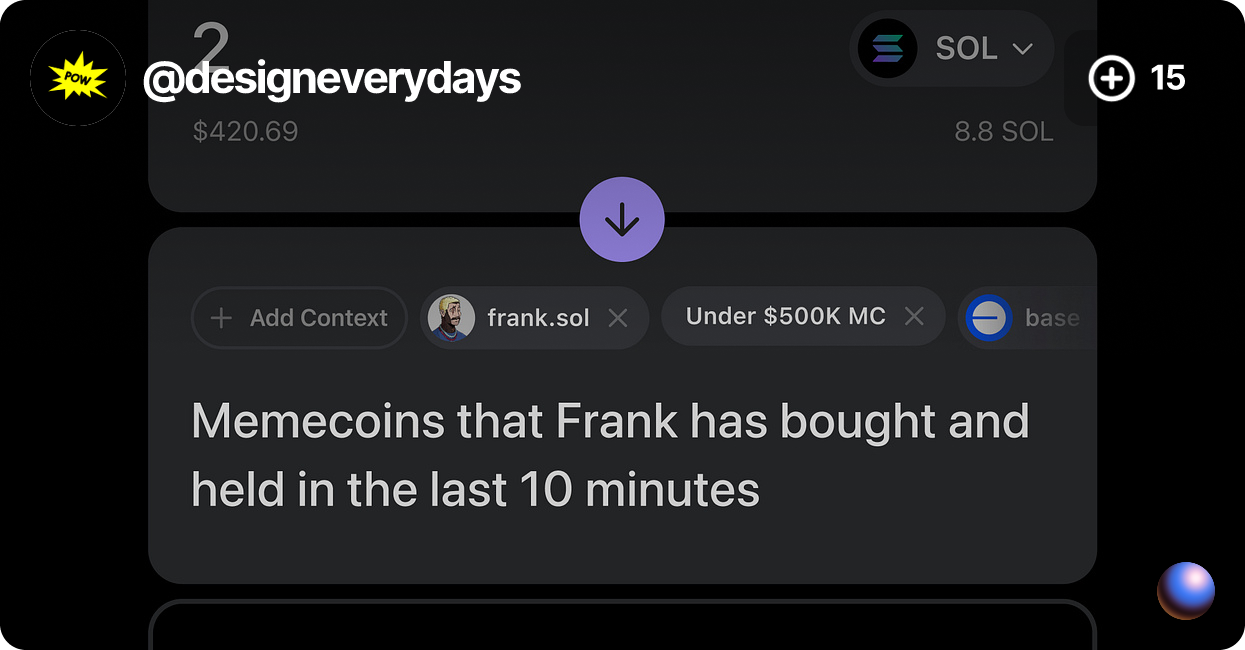Remove the frank.sol context chip
Viewport: 1245px width, 650px height.
(618, 318)
